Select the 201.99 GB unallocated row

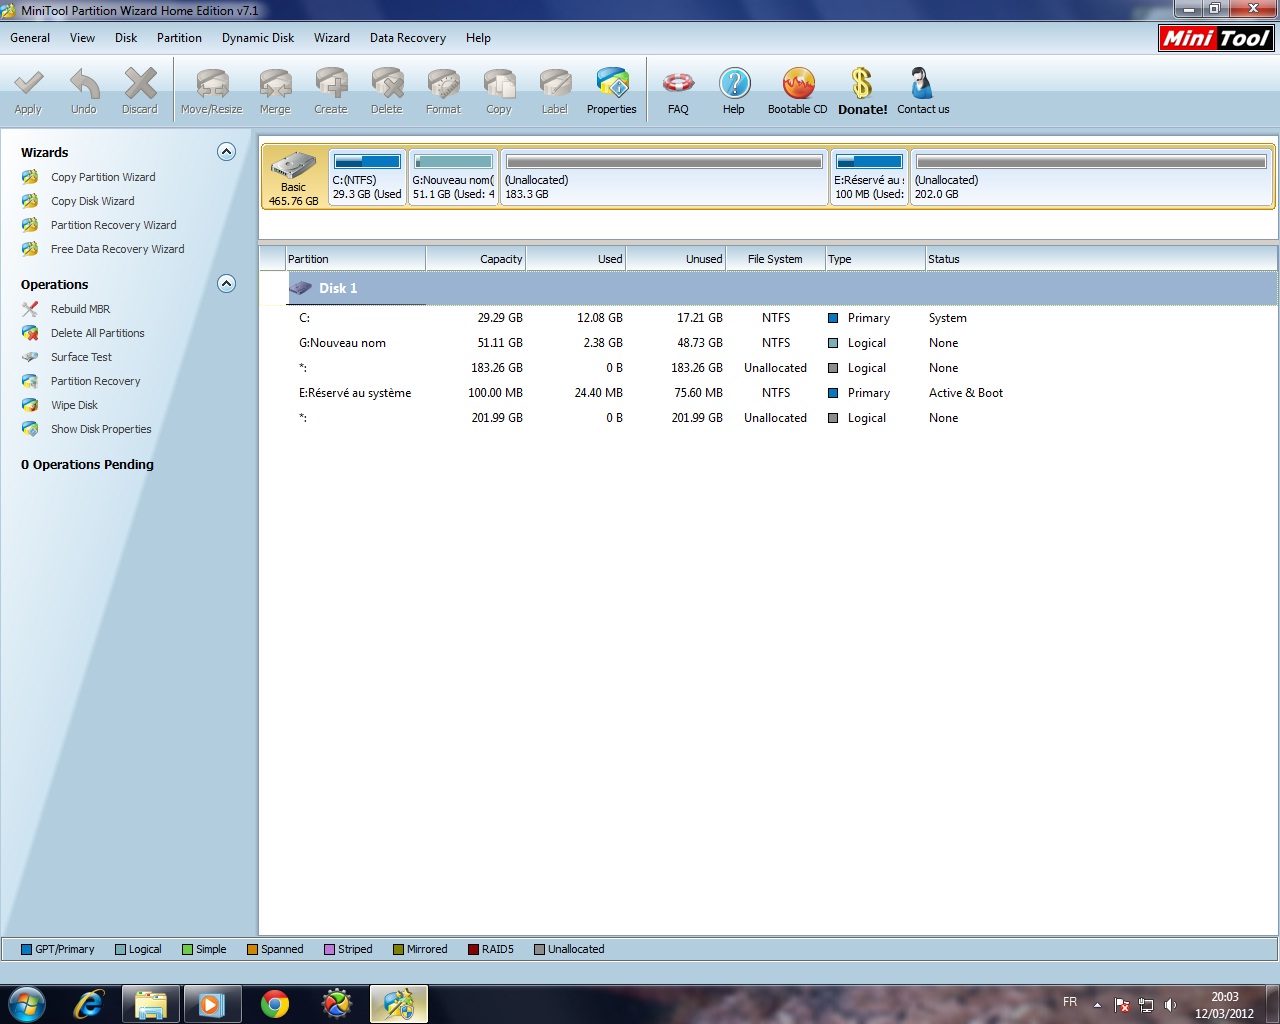click(768, 418)
